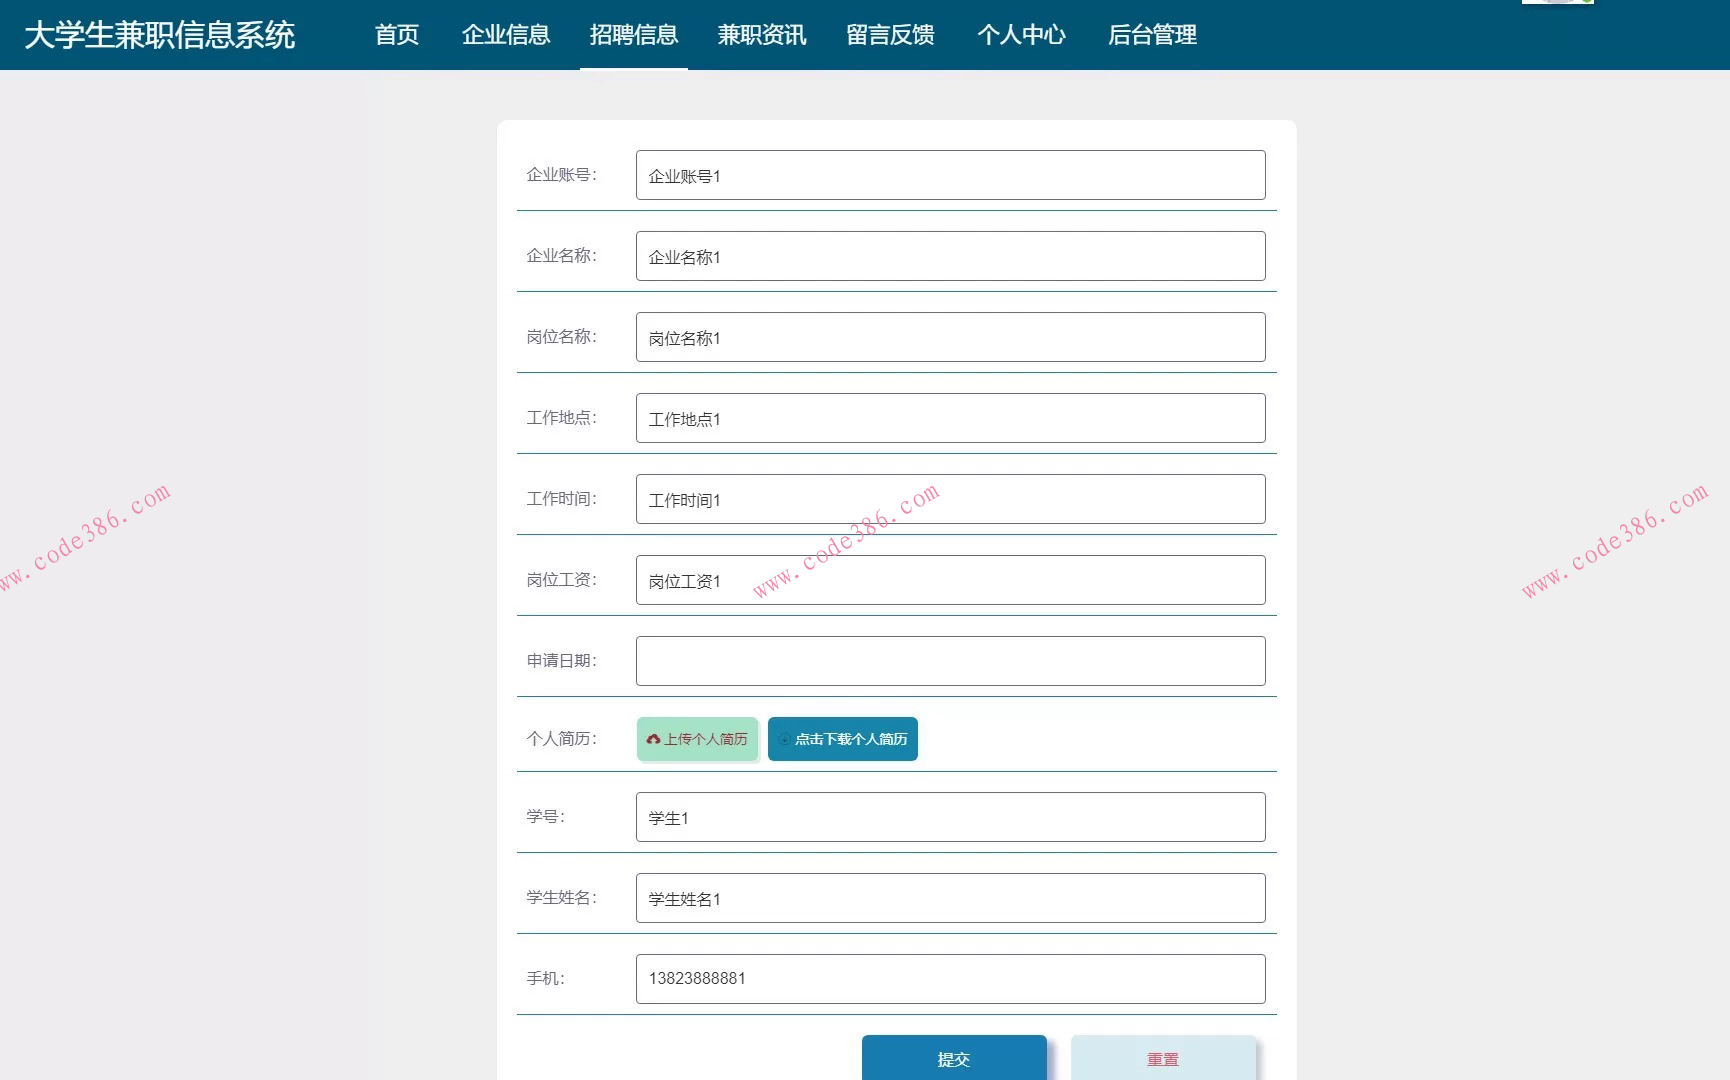Open the user avatar image at top right
The height and width of the screenshot is (1080, 1730).
point(1558,5)
